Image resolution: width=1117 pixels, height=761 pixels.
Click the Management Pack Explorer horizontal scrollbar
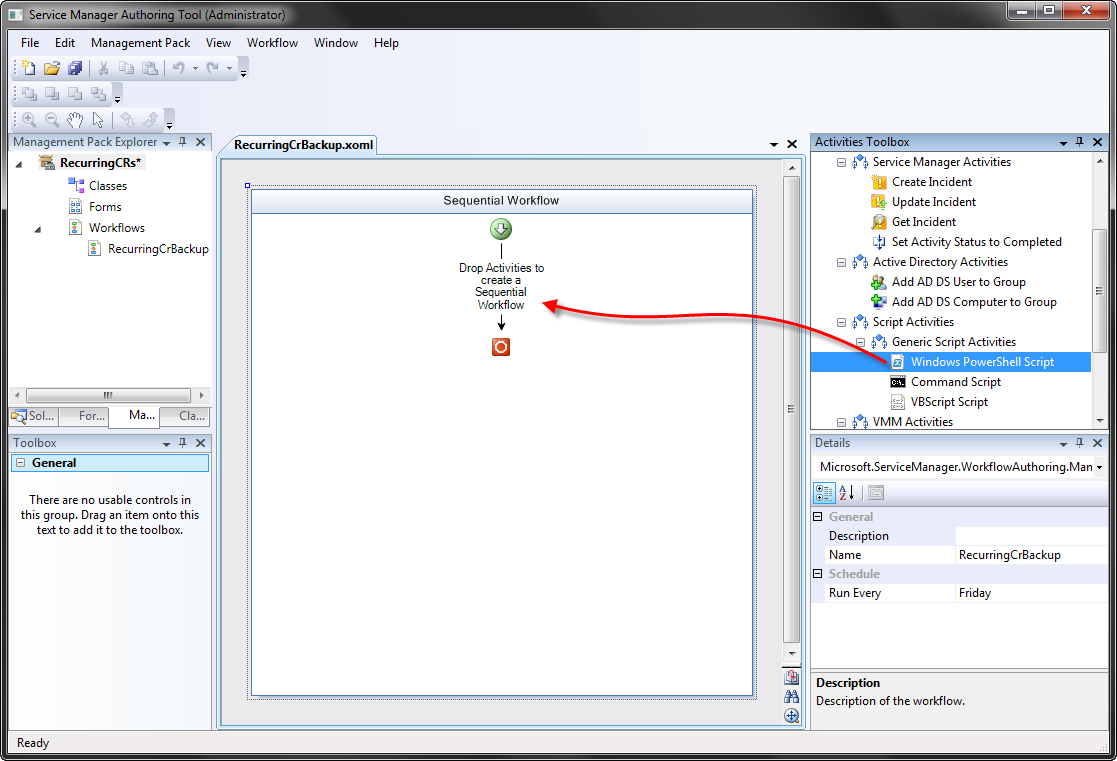108,395
